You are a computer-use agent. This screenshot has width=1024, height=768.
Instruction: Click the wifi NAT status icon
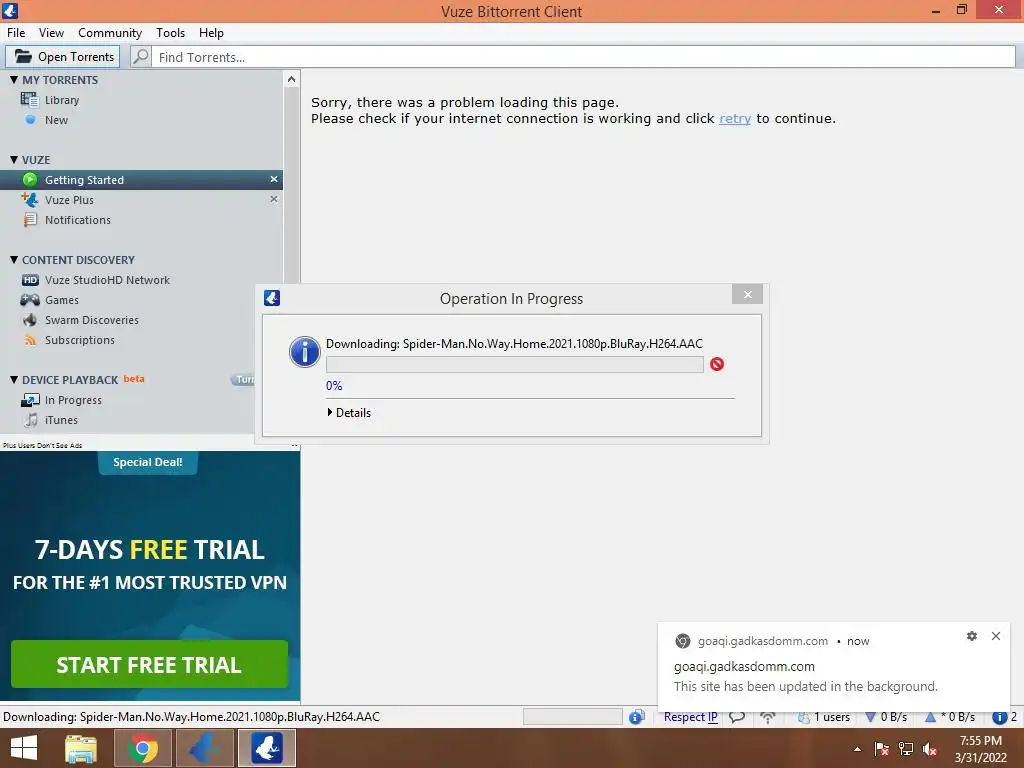(x=768, y=717)
